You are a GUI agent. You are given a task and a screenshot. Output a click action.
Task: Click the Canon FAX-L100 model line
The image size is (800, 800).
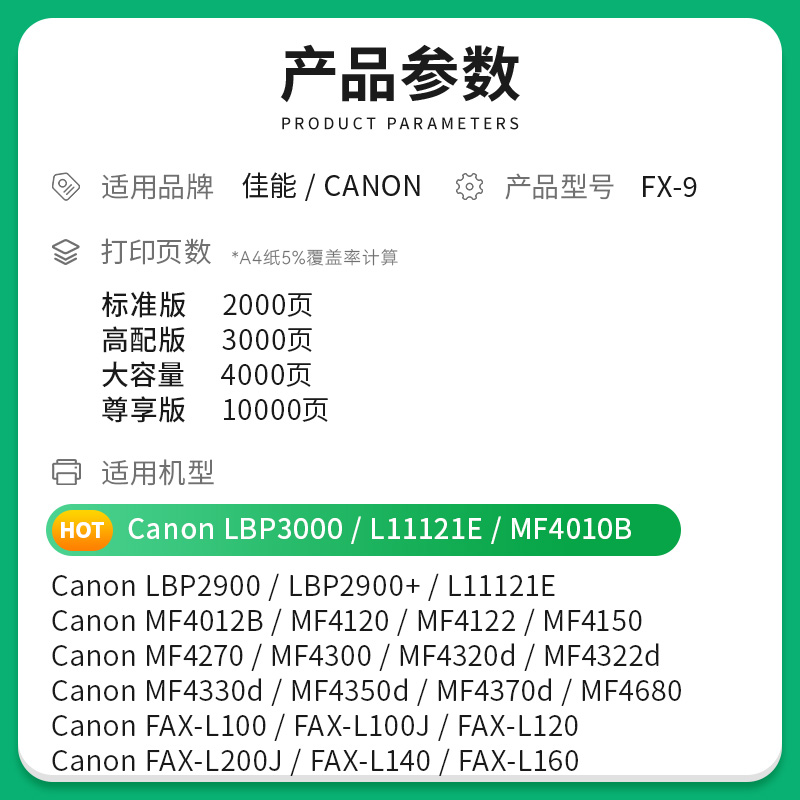(315, 726)
